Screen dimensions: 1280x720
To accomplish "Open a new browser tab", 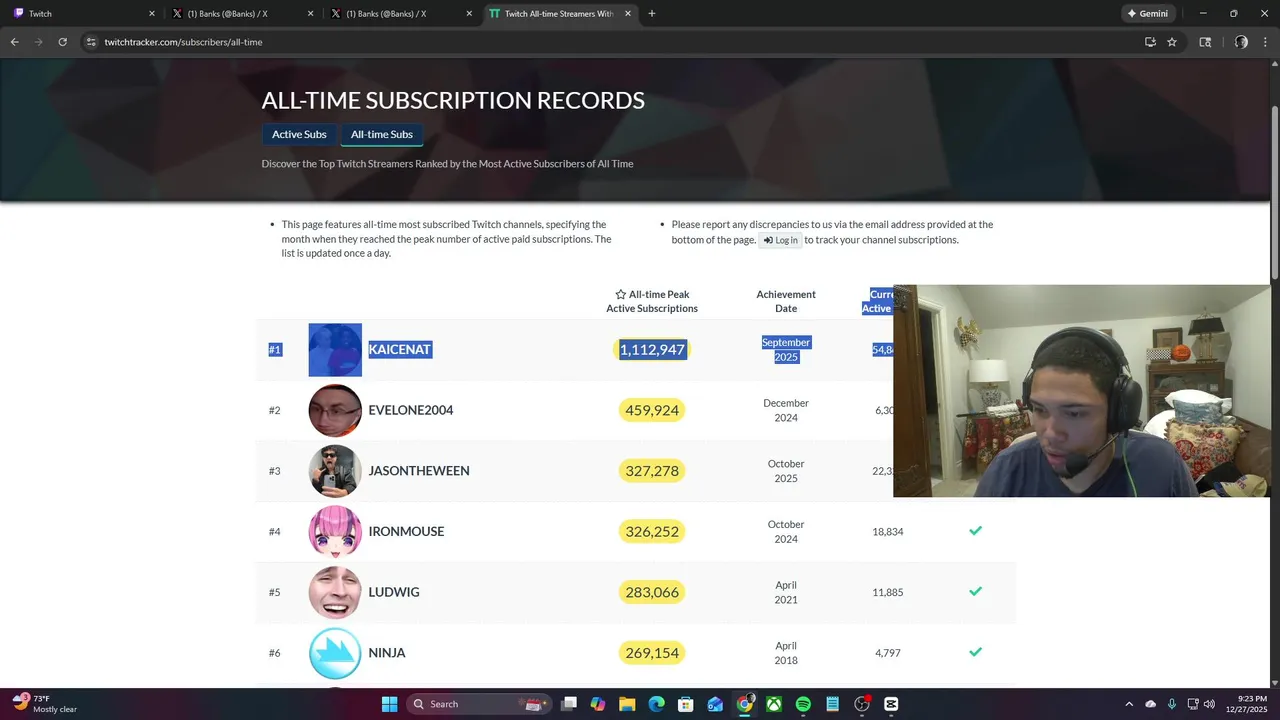I will 652,14.
